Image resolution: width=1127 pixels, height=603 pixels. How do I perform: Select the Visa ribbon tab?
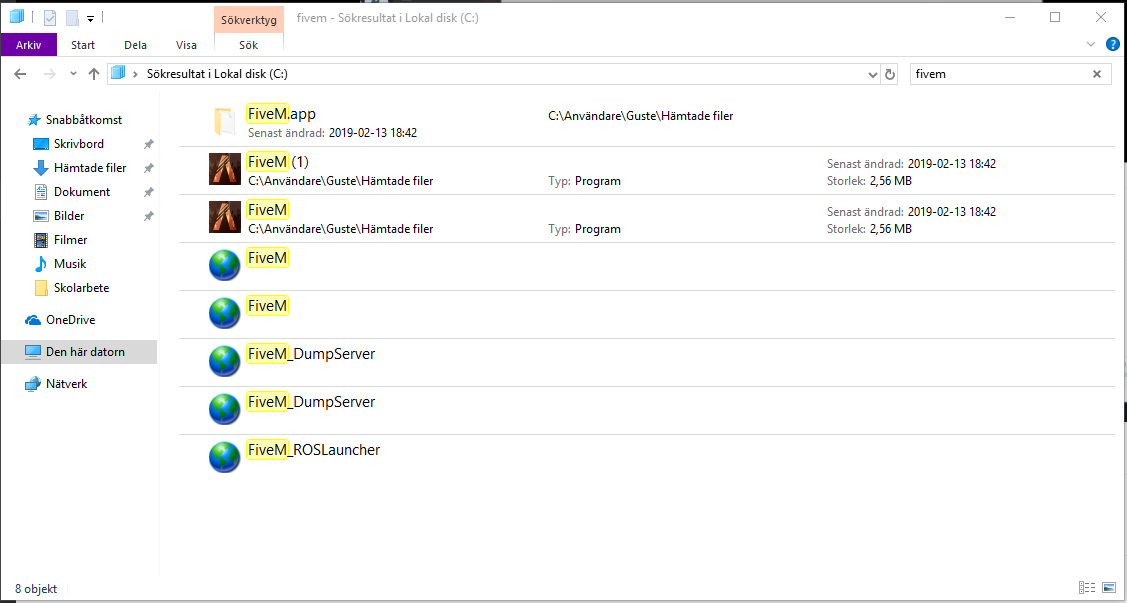coord(186,45)
